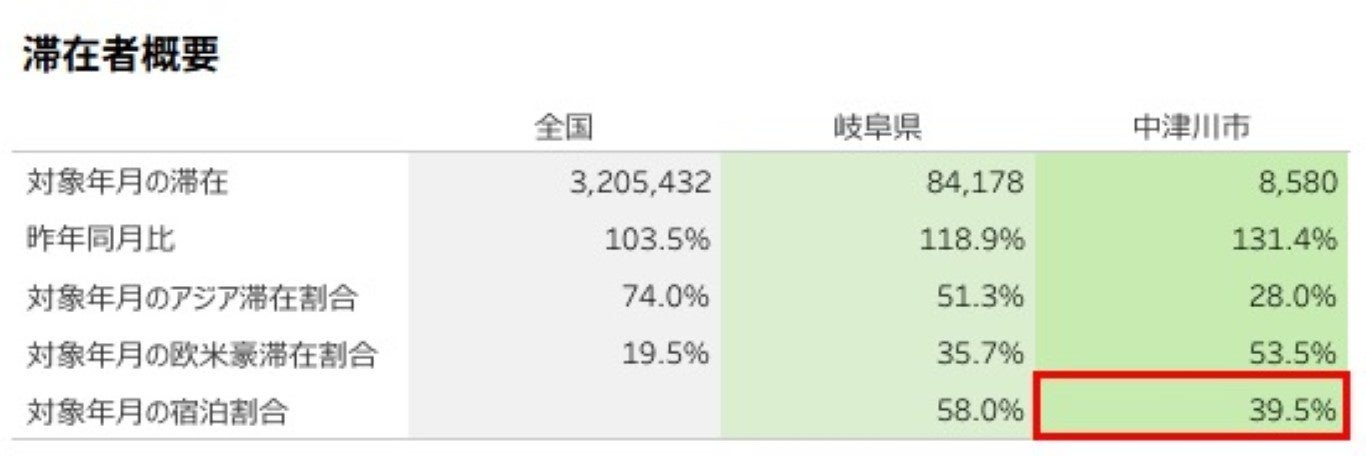Select the 対象年月のアジア滞在割合 row label

192,297
